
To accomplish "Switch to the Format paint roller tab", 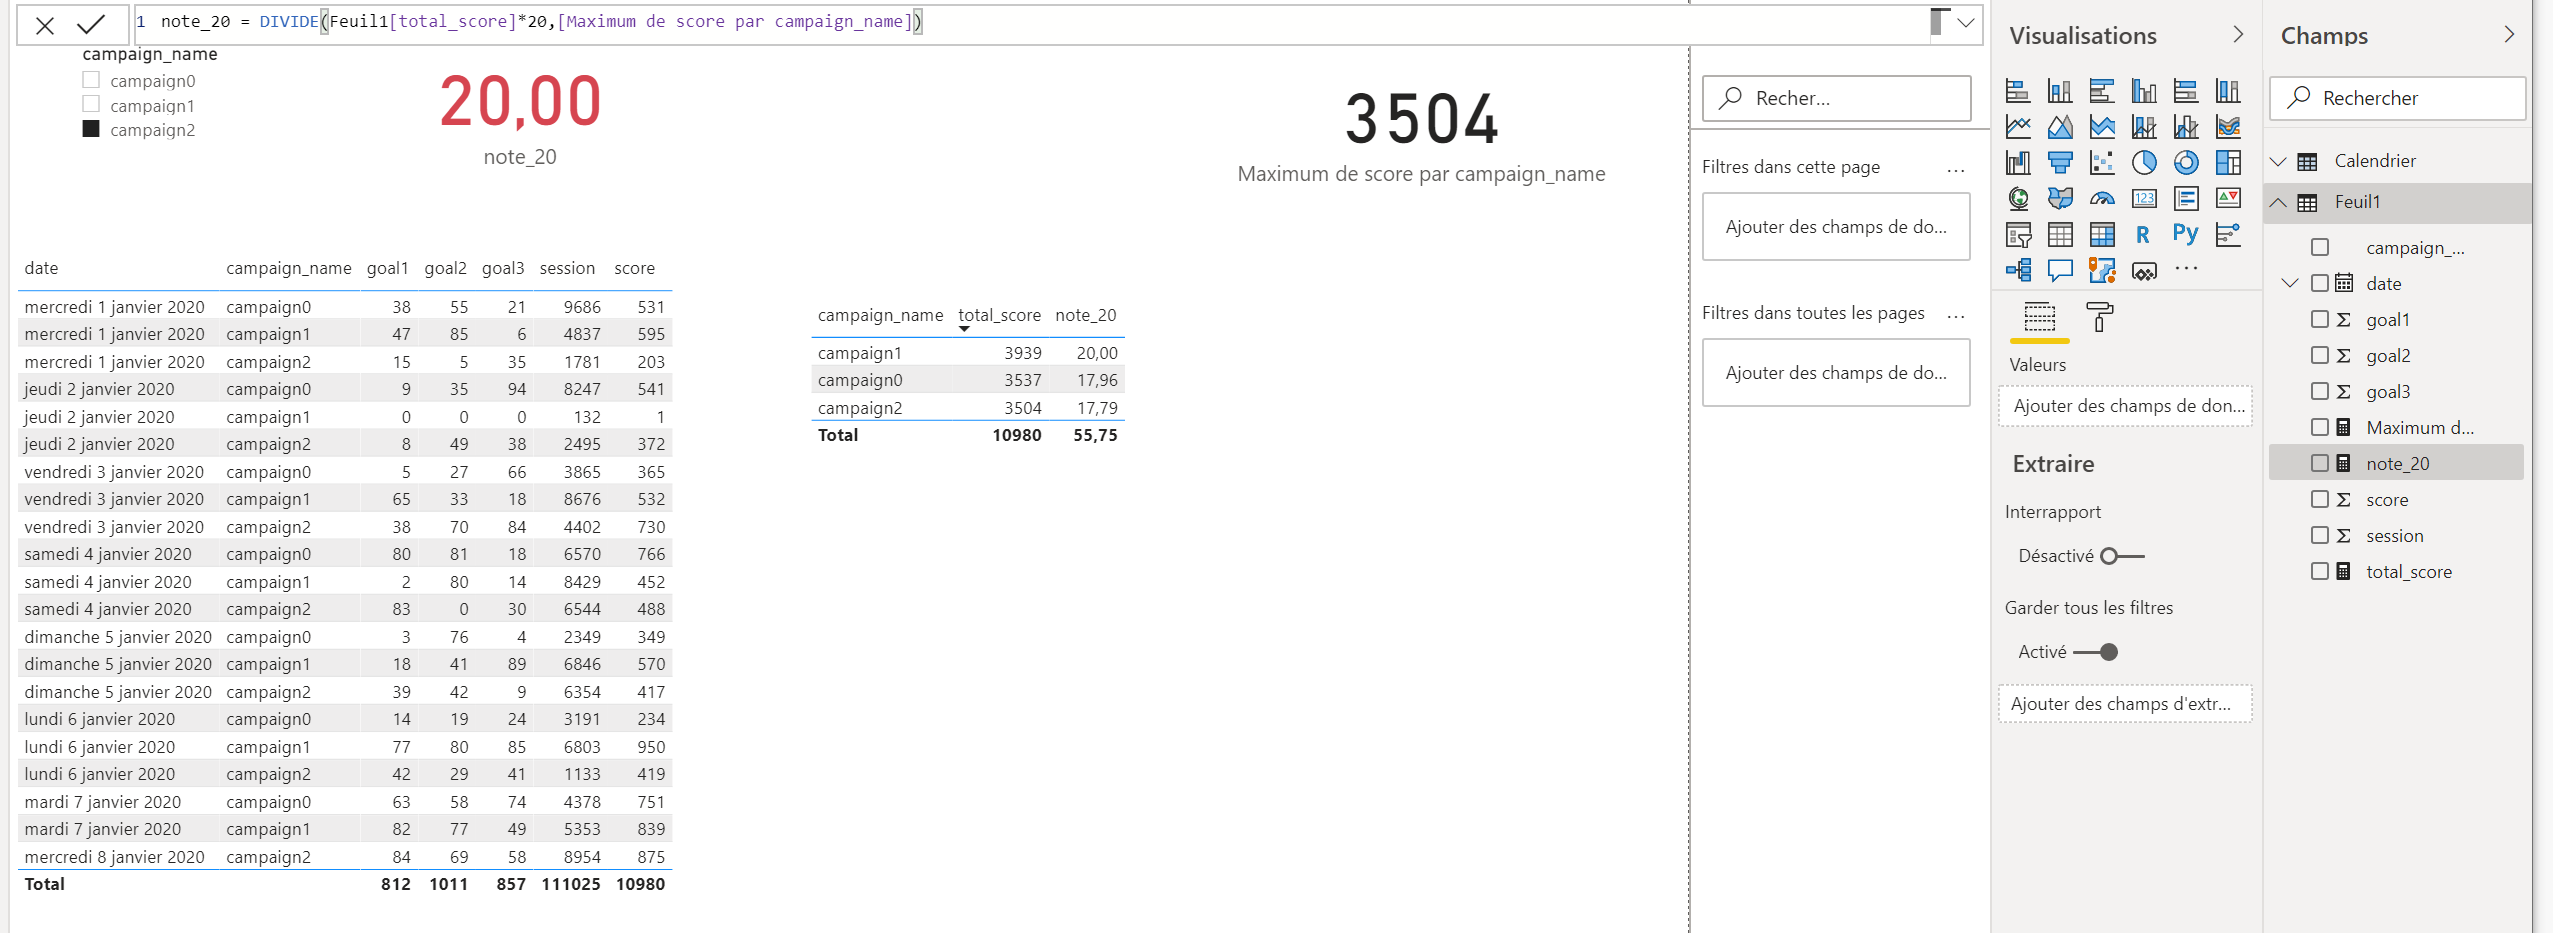I will click(2100, 317).
